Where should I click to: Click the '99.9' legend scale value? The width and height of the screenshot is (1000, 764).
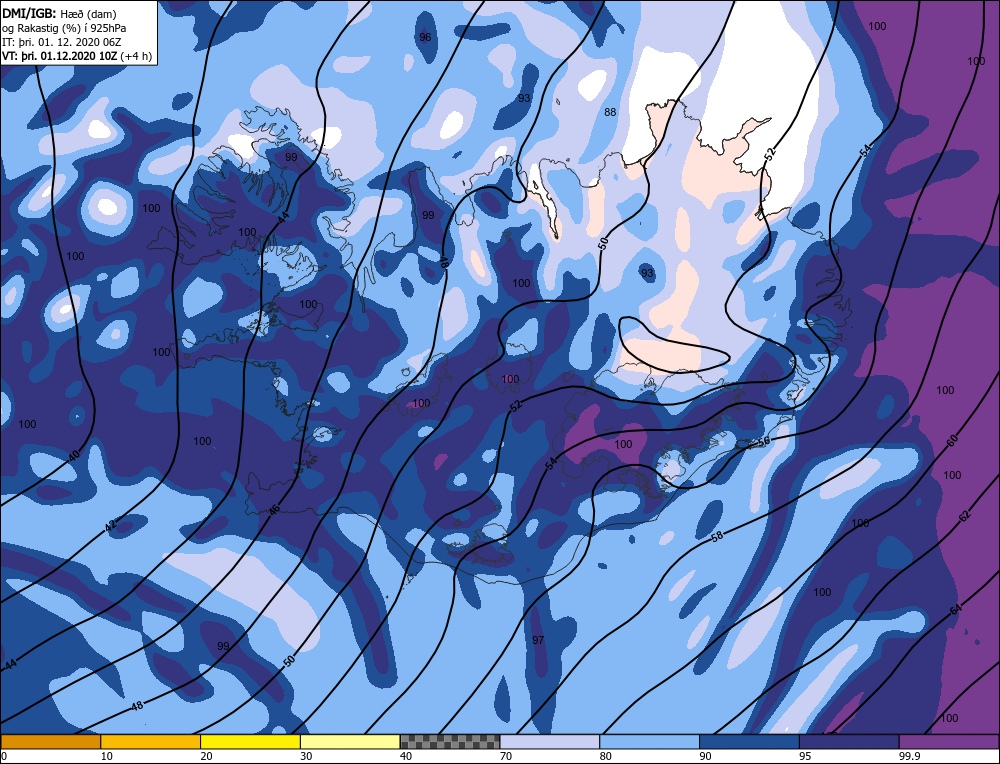(909, 756)
